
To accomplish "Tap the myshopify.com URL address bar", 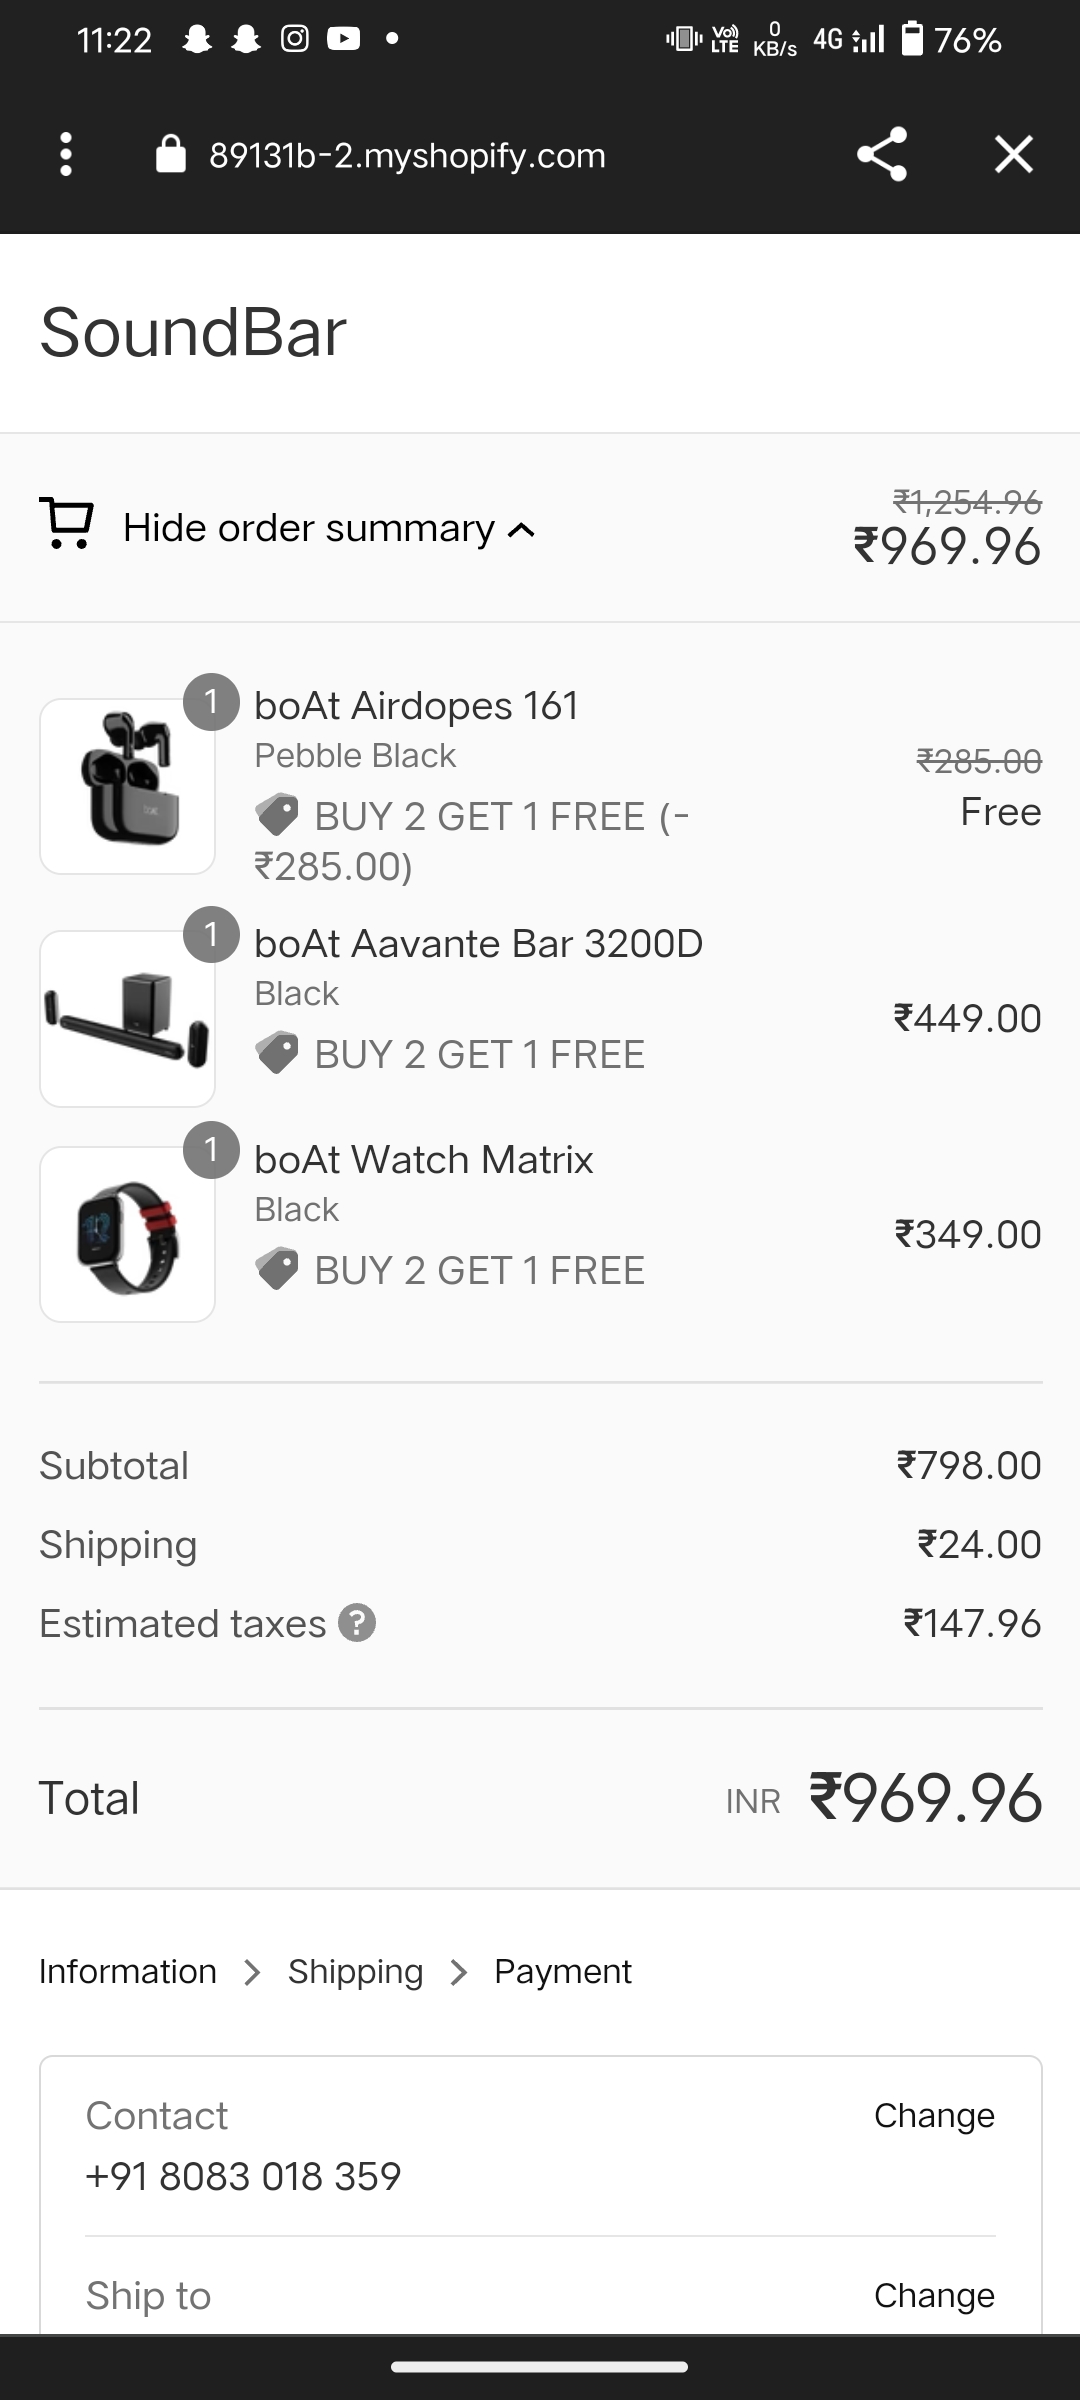I will point(407,155).
